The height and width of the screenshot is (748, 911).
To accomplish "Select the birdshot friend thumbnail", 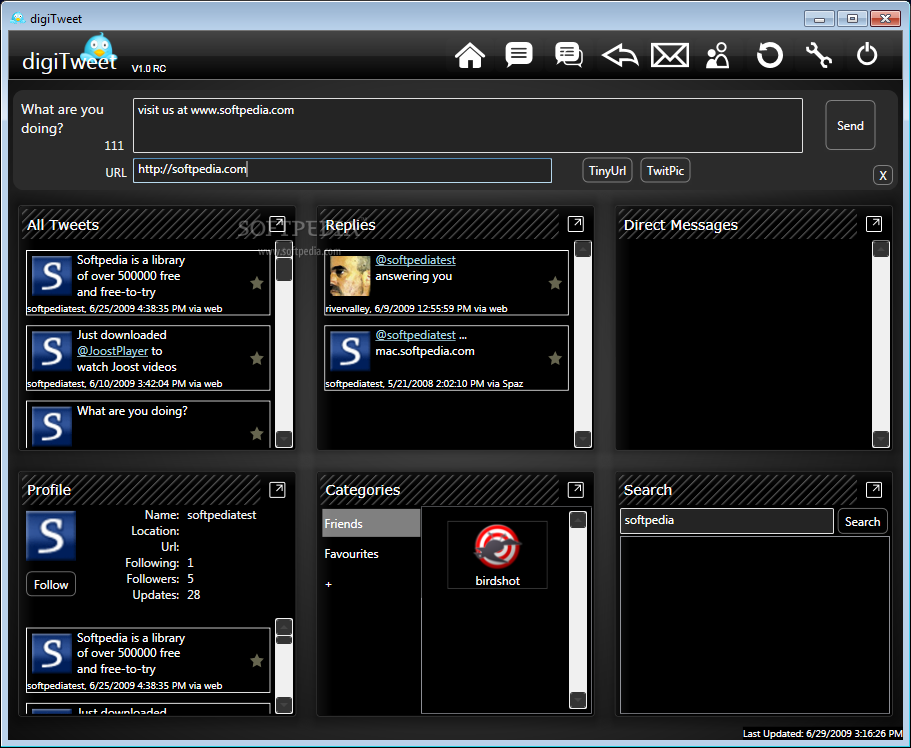I will click(x=497, y=555).
